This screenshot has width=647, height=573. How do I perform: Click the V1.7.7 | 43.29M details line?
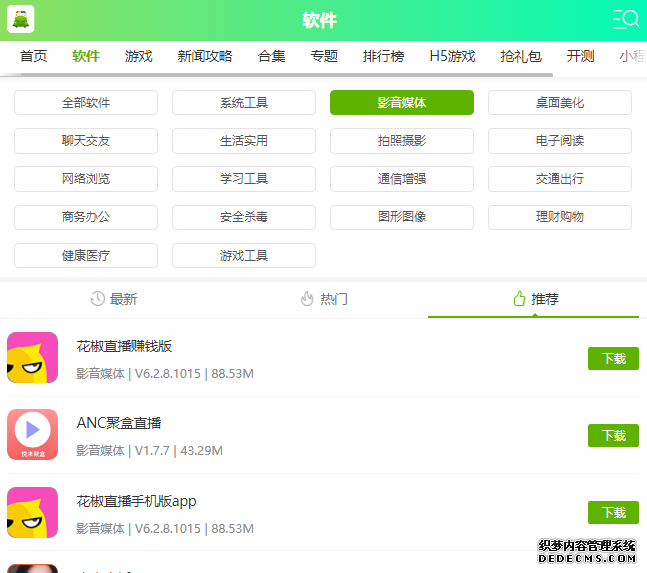coord(149,450)
